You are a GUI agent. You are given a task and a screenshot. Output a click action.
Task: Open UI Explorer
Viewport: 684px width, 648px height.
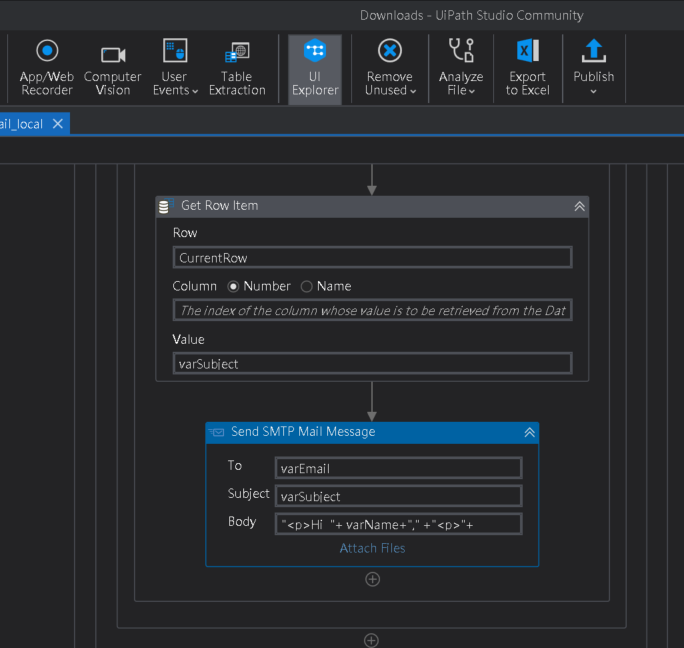pos(315,69)
